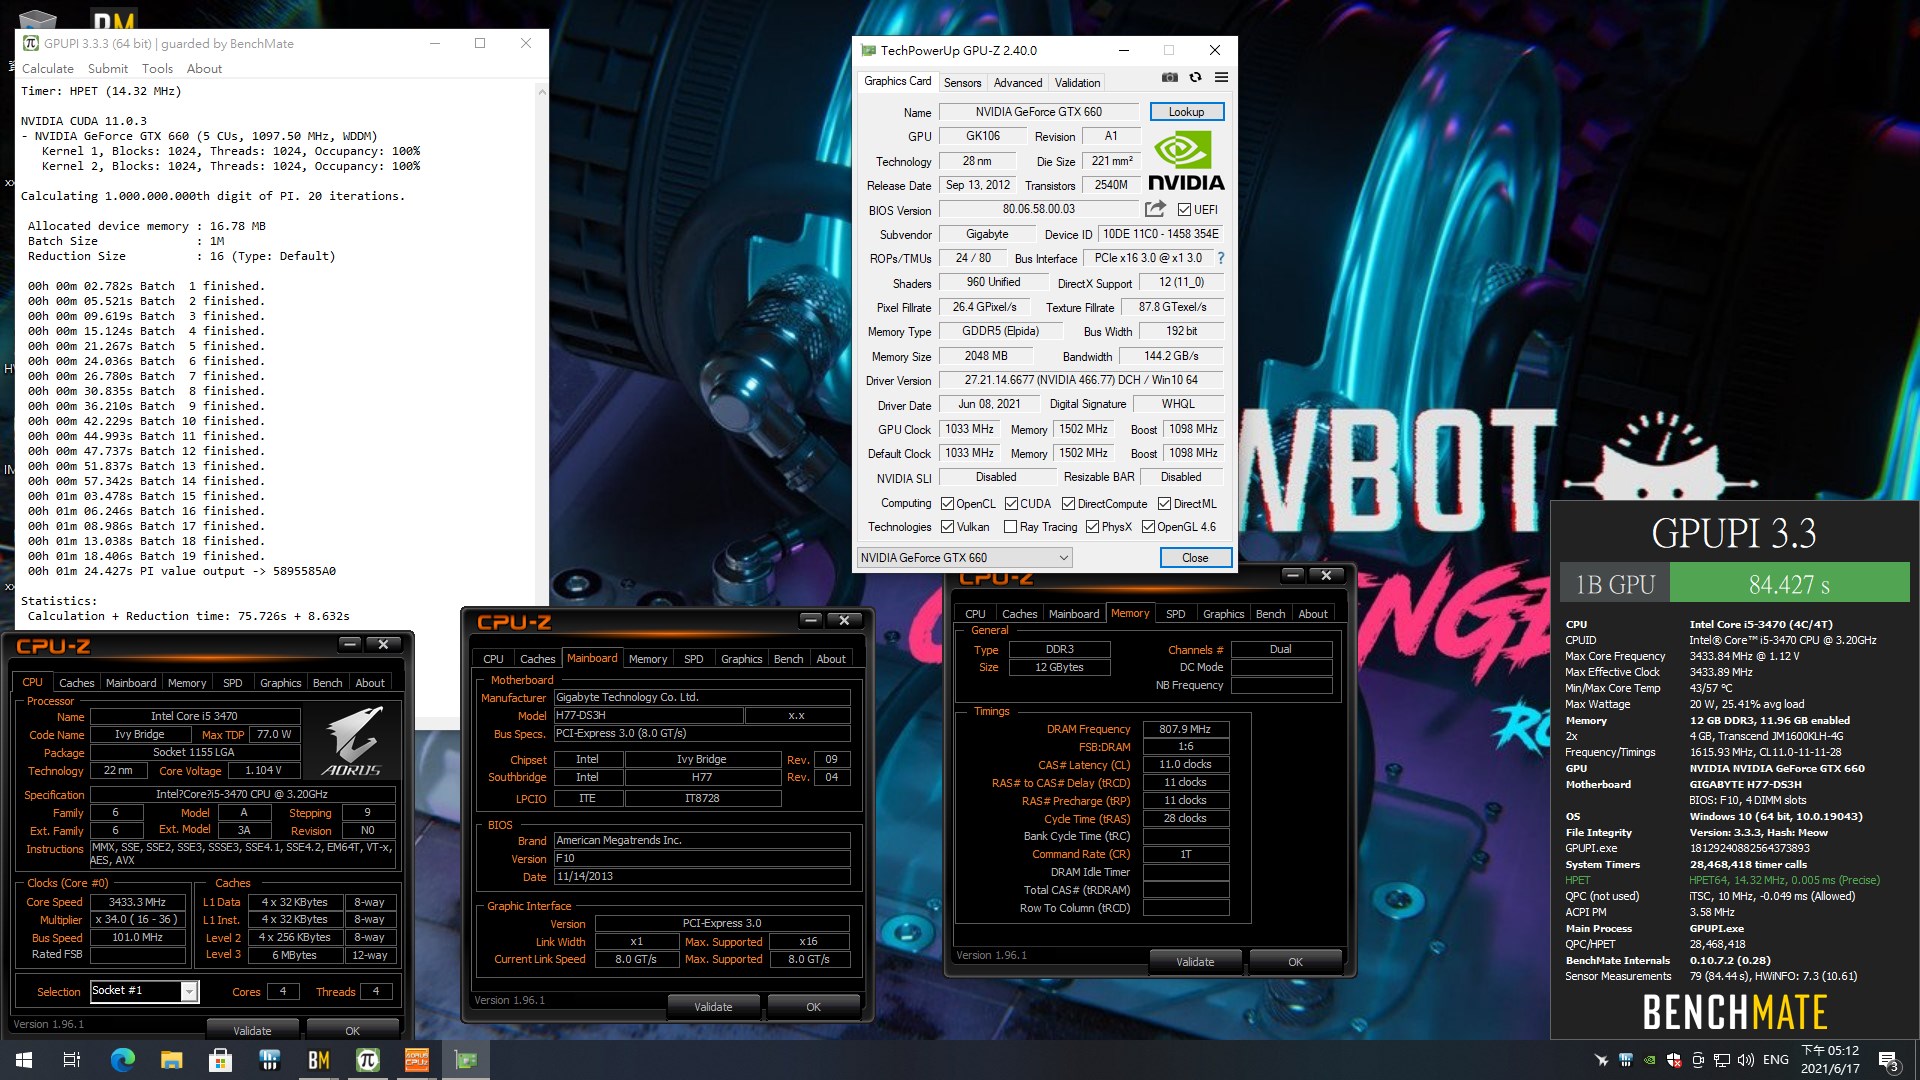The image size is (1920, 1080).
Task: Open the Windows Start menu
Action: click(24, 1060)
